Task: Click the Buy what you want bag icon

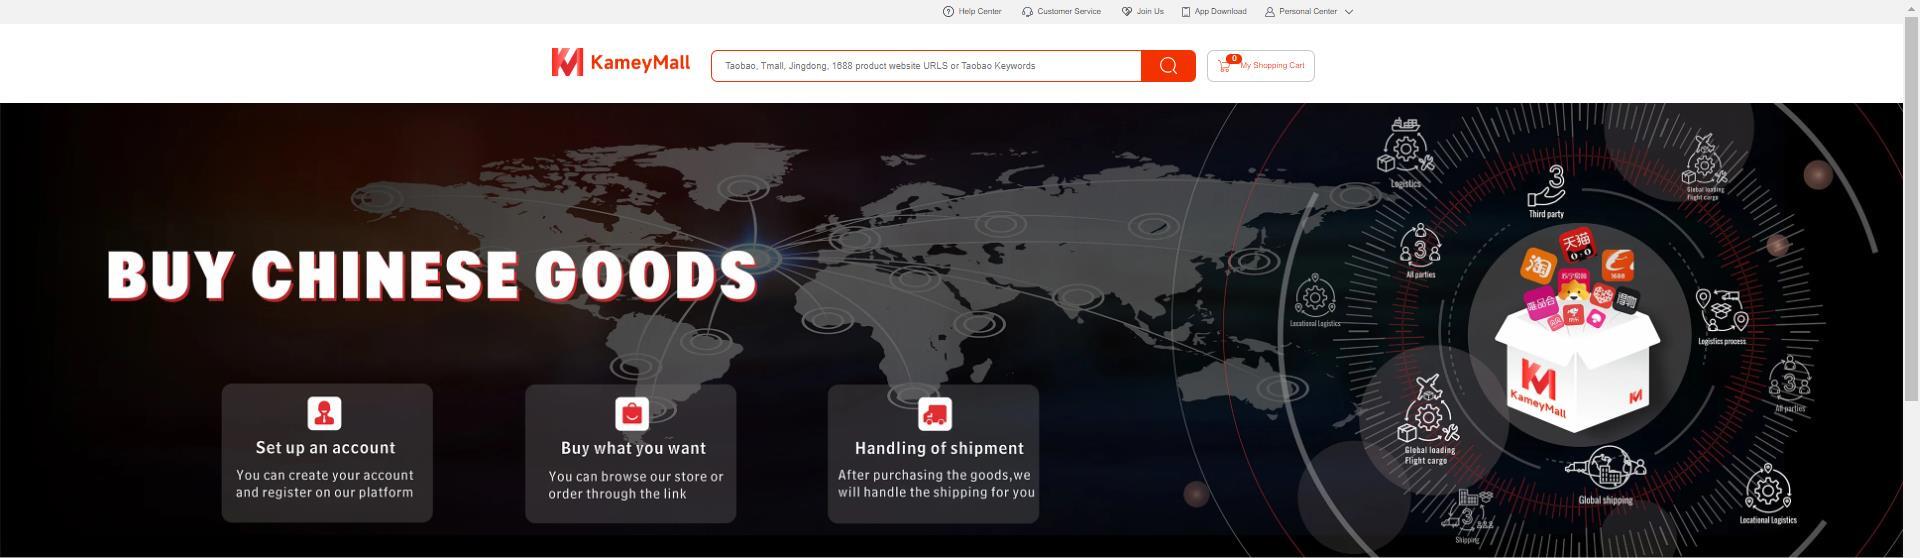Action: (x=632, y=413)
